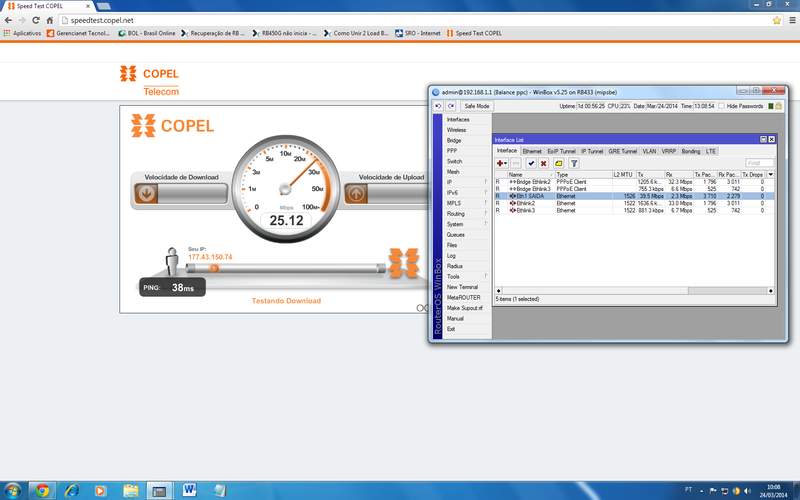Click the horizontal scrollbar thumb in Interface List
800x500 pixels.
(727, 291)
